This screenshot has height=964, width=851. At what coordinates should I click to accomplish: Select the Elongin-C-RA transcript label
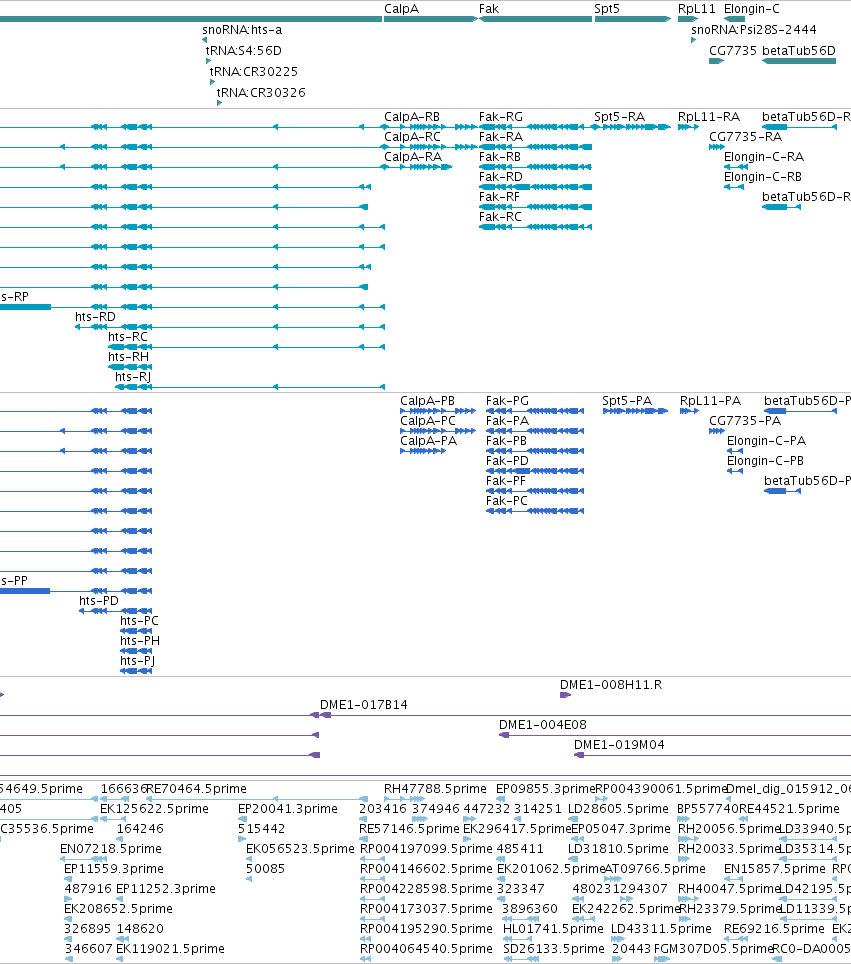[764, 157]
